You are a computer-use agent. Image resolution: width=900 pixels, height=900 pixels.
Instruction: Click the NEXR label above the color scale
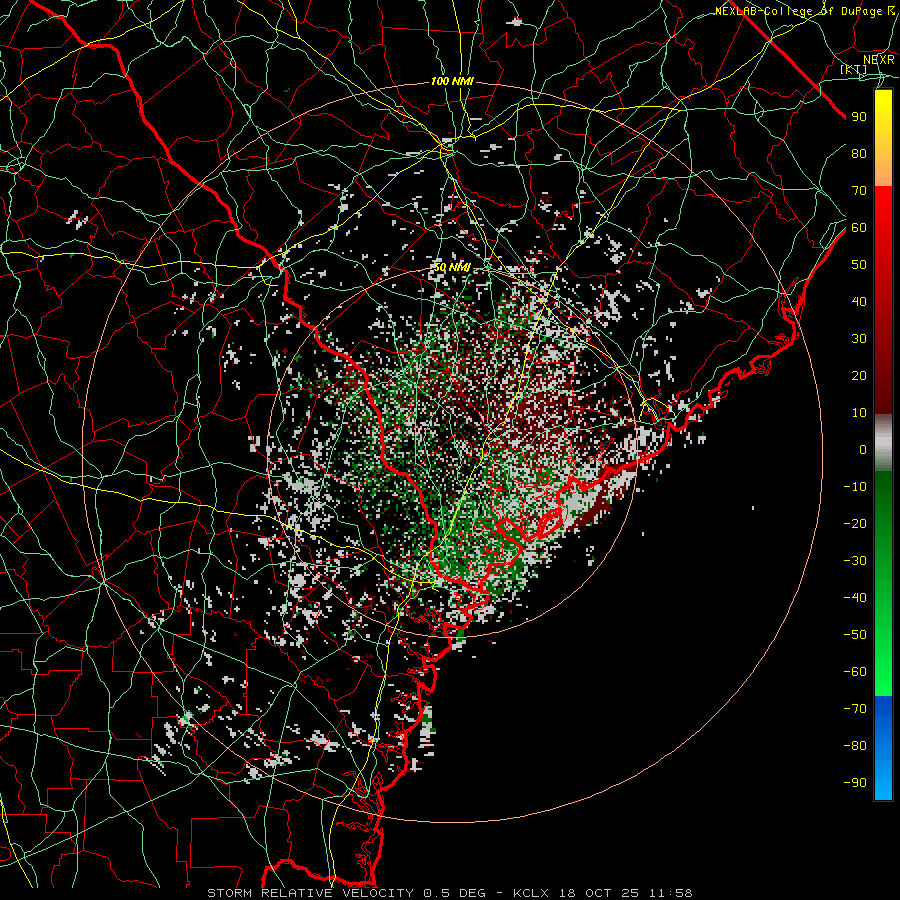point(879,60)
